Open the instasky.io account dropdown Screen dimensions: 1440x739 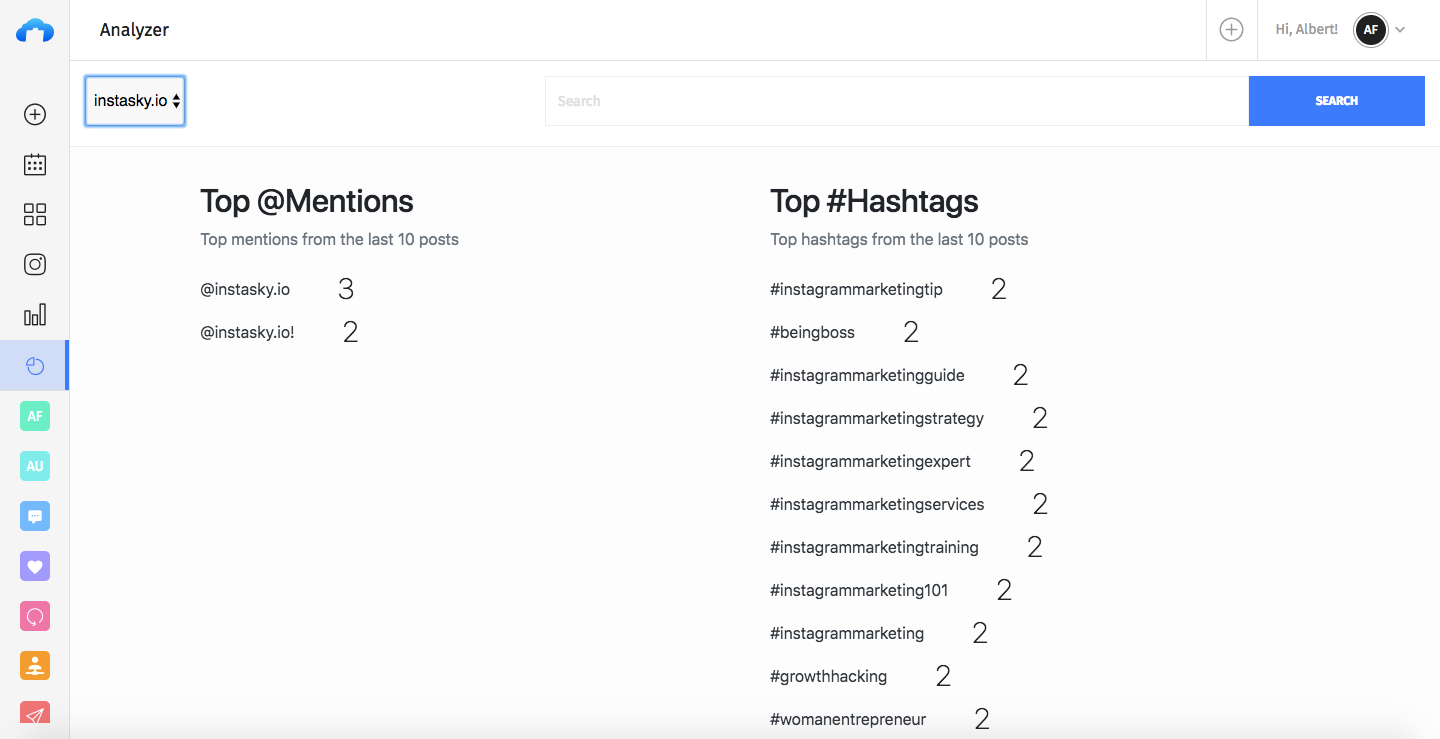[x=135, y=101]
